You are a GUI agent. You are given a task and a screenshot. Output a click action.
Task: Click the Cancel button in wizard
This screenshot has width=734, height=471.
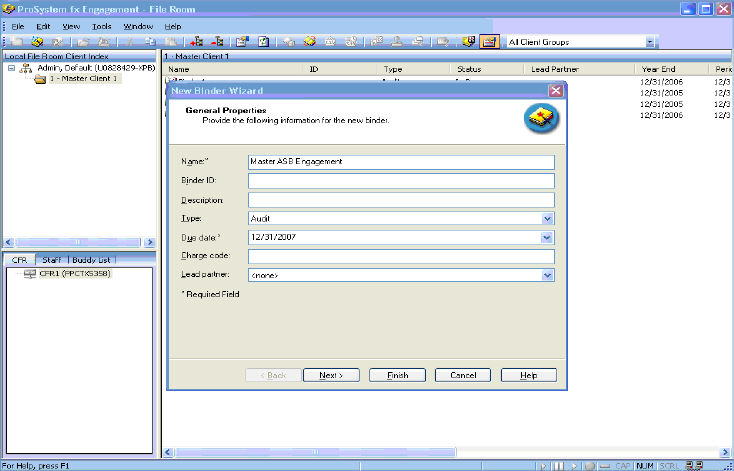(462, 375)
